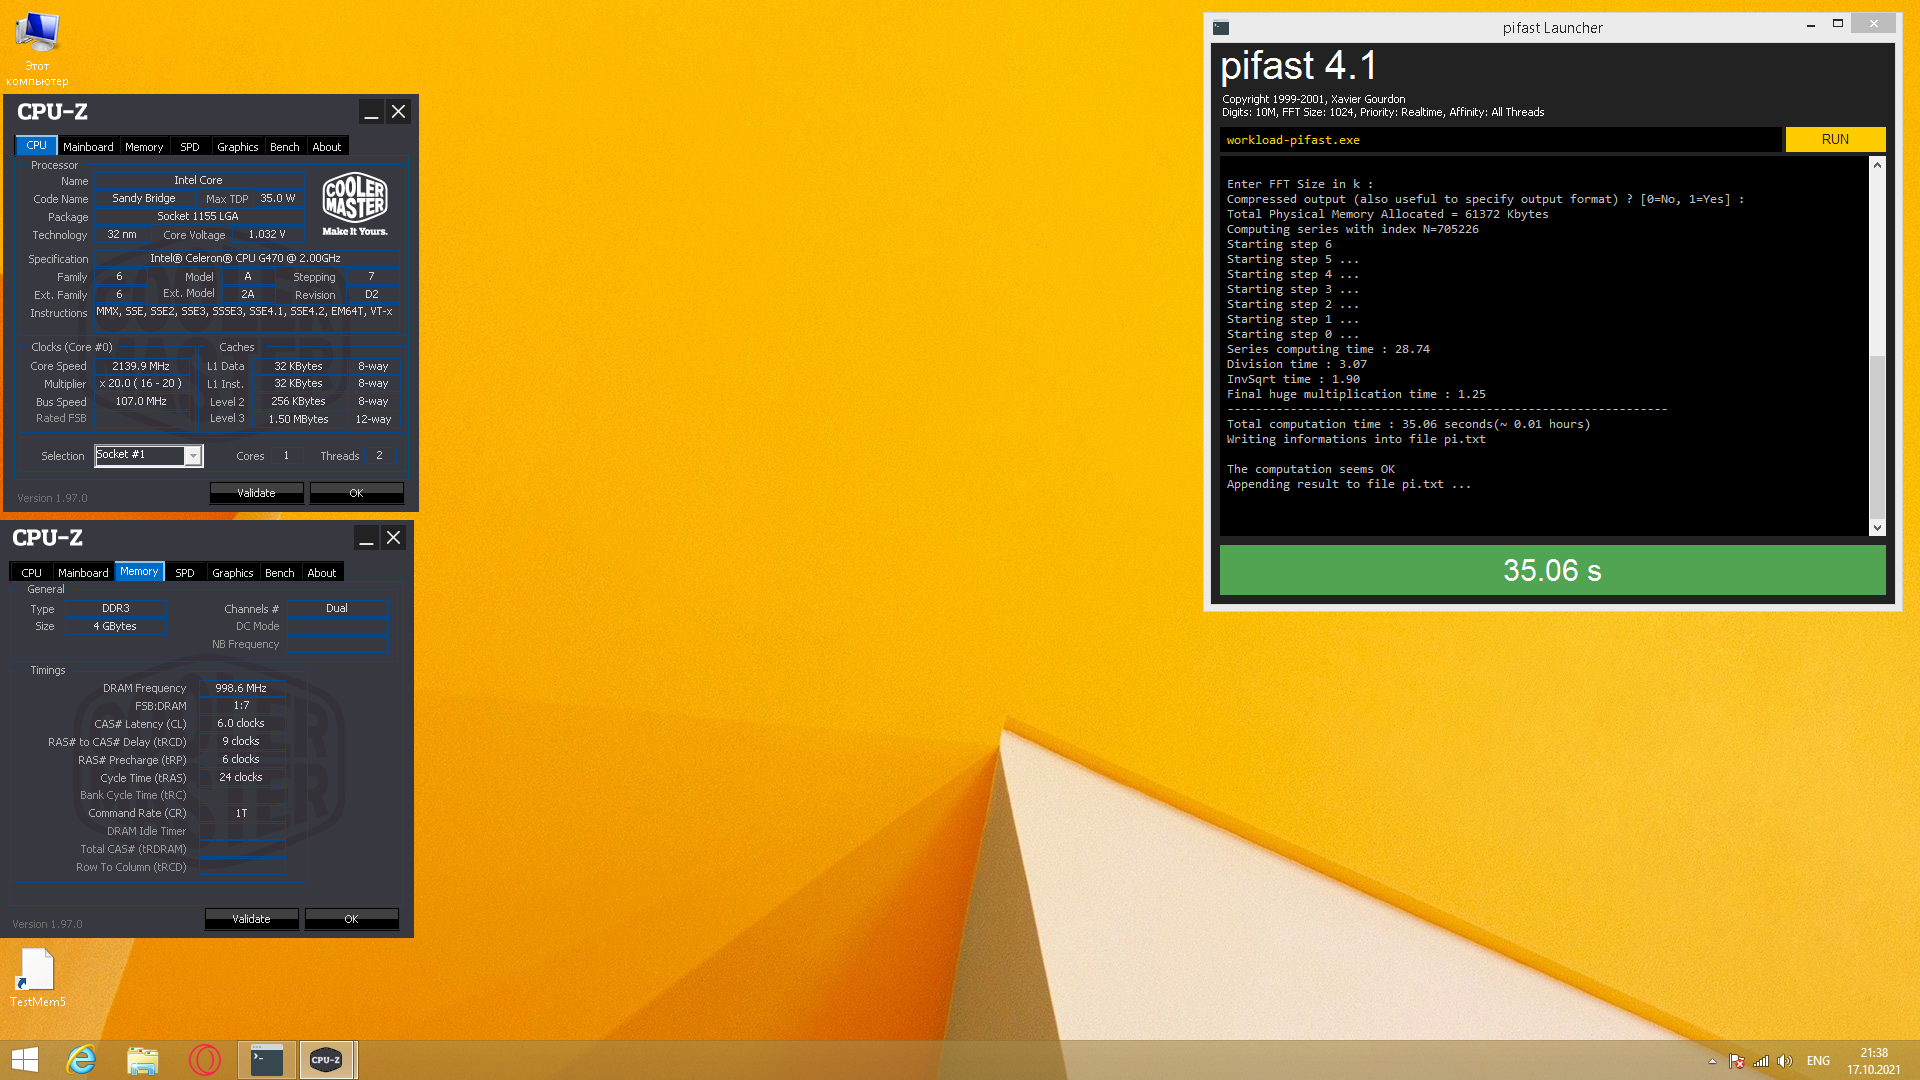Open About tab in top CPU-Z
The width and height of the screenshot is (1920, 1080).
327,147
